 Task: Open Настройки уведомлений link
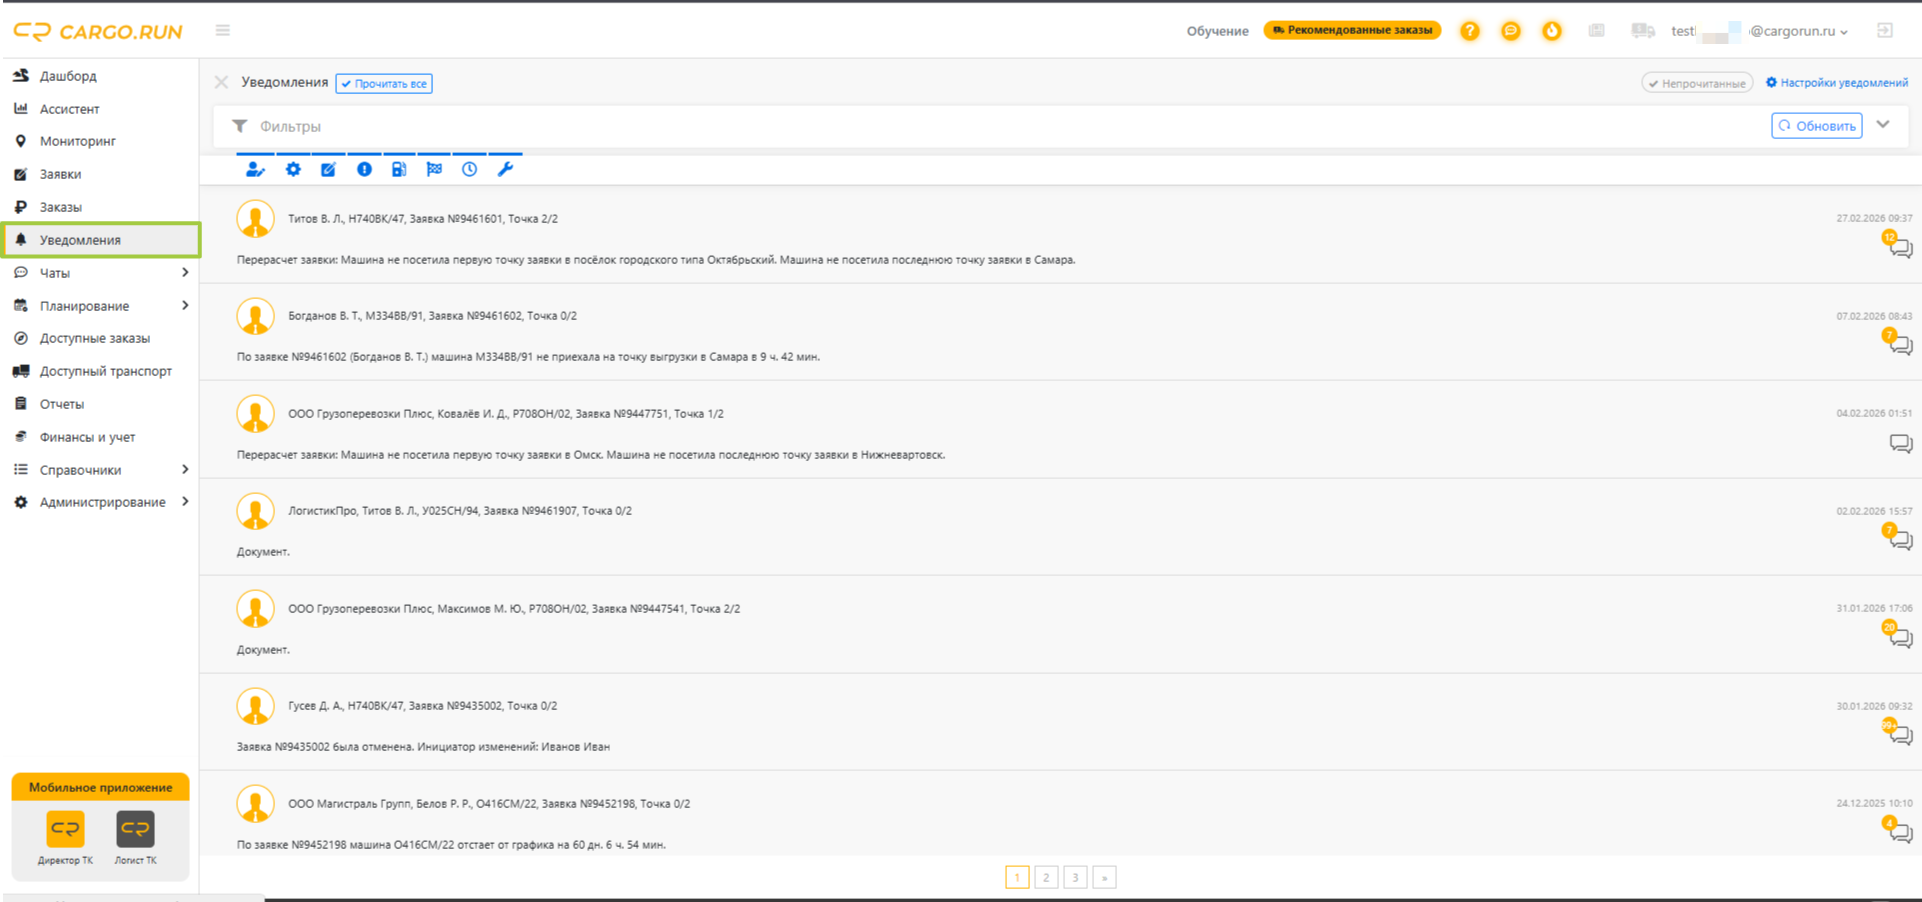1837,83
